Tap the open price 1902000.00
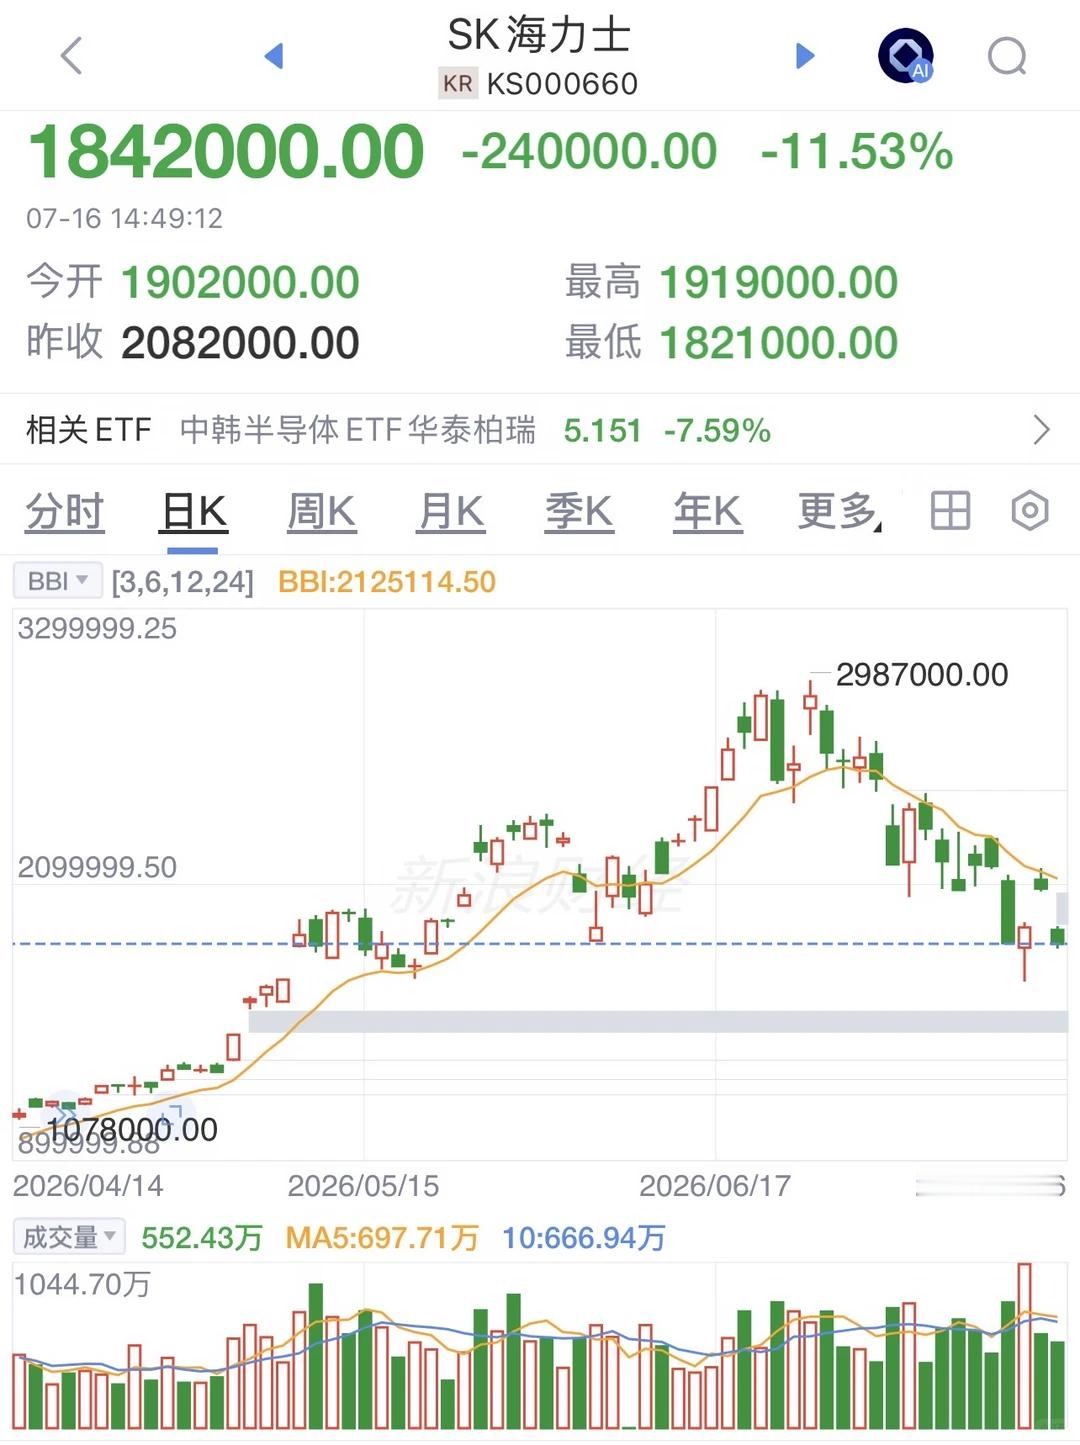 [x=240, y=282]
